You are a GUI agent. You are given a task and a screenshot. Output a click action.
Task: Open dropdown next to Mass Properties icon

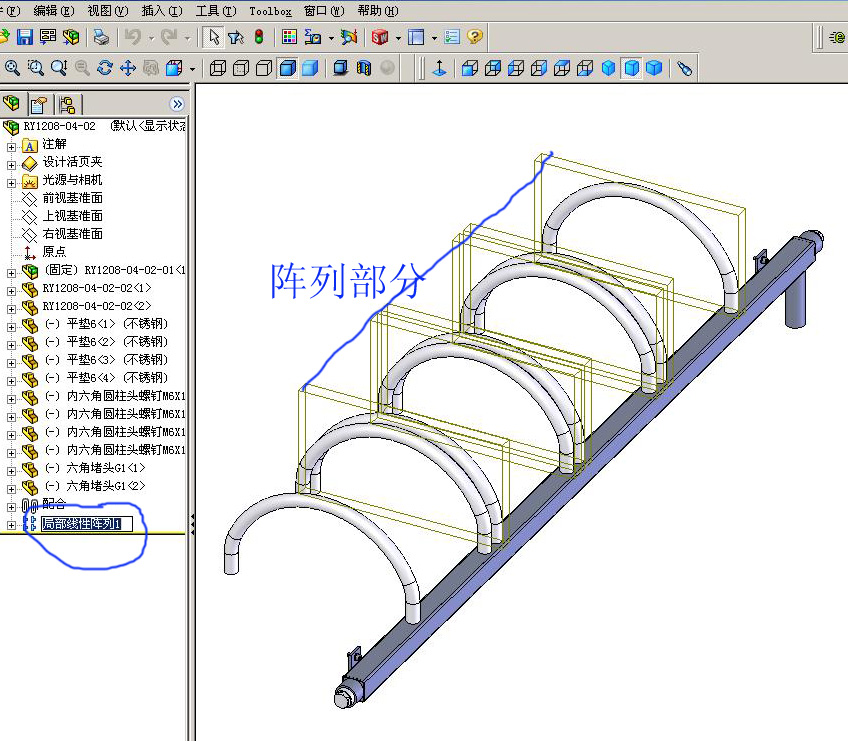331,38
